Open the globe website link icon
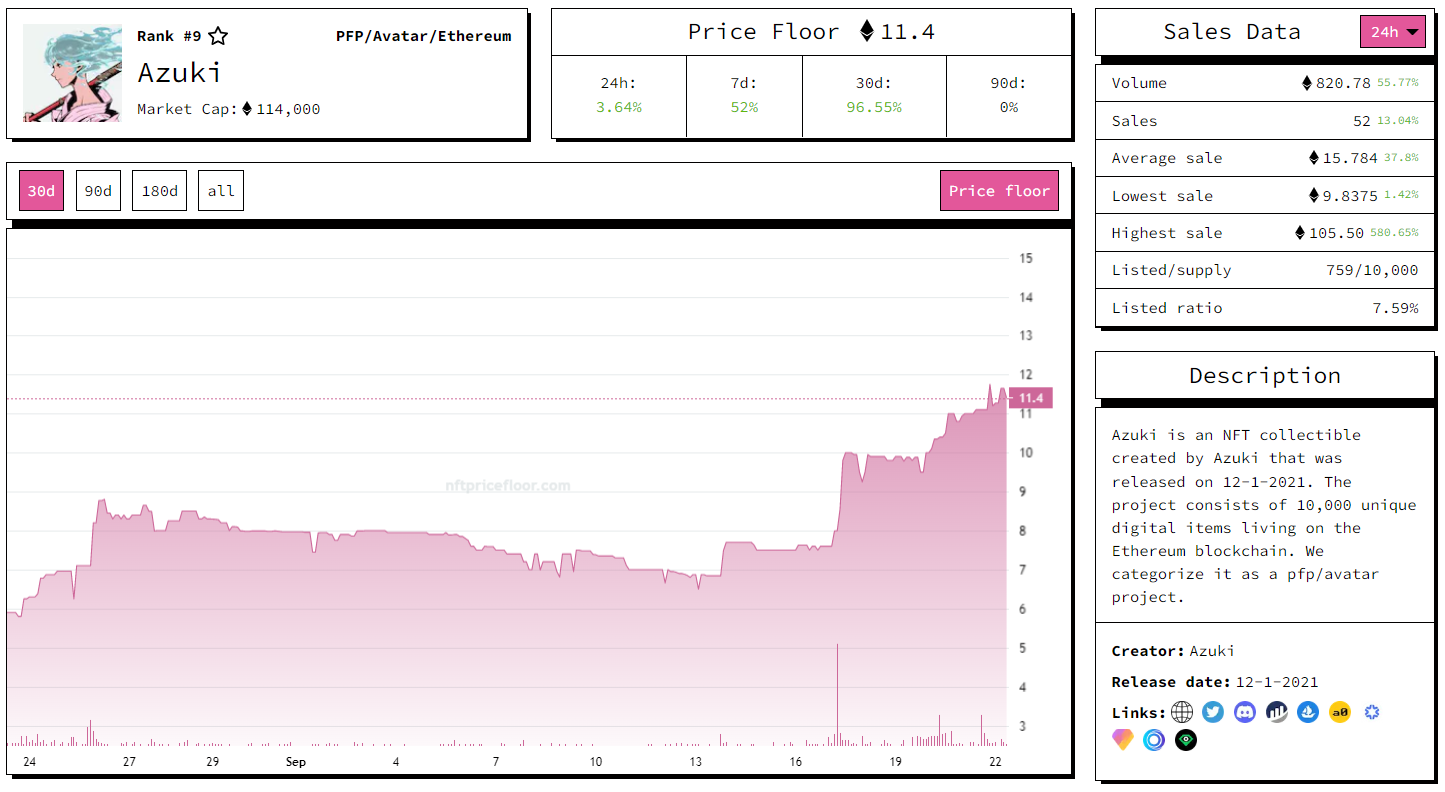 [x=1182, y=712]
